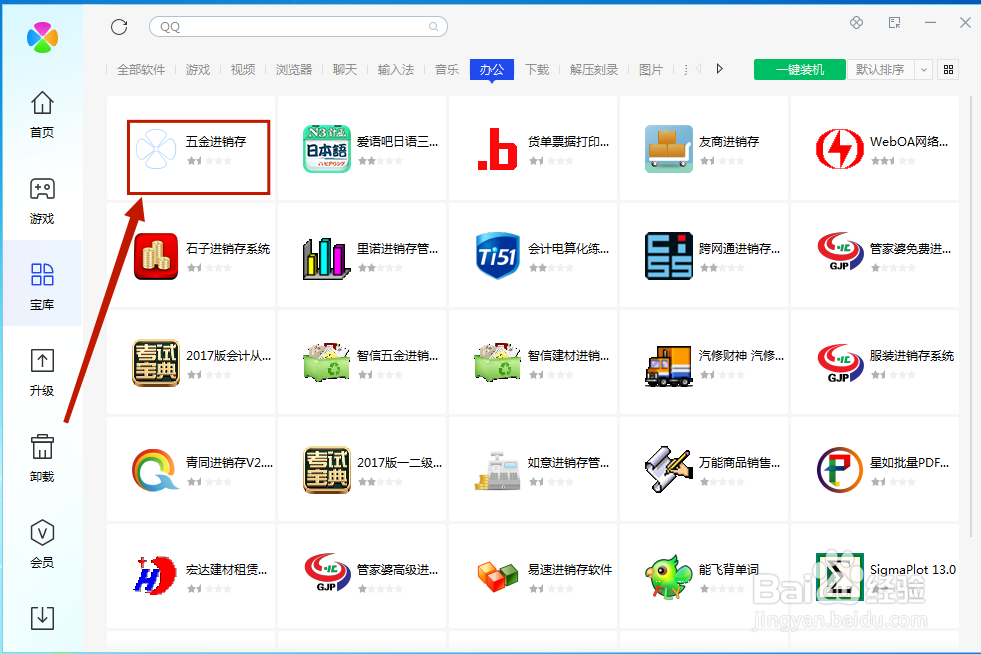This screenshot has height=654, width=981.
Task: Click the 一键装机 green button
Action: pos(800,69)
